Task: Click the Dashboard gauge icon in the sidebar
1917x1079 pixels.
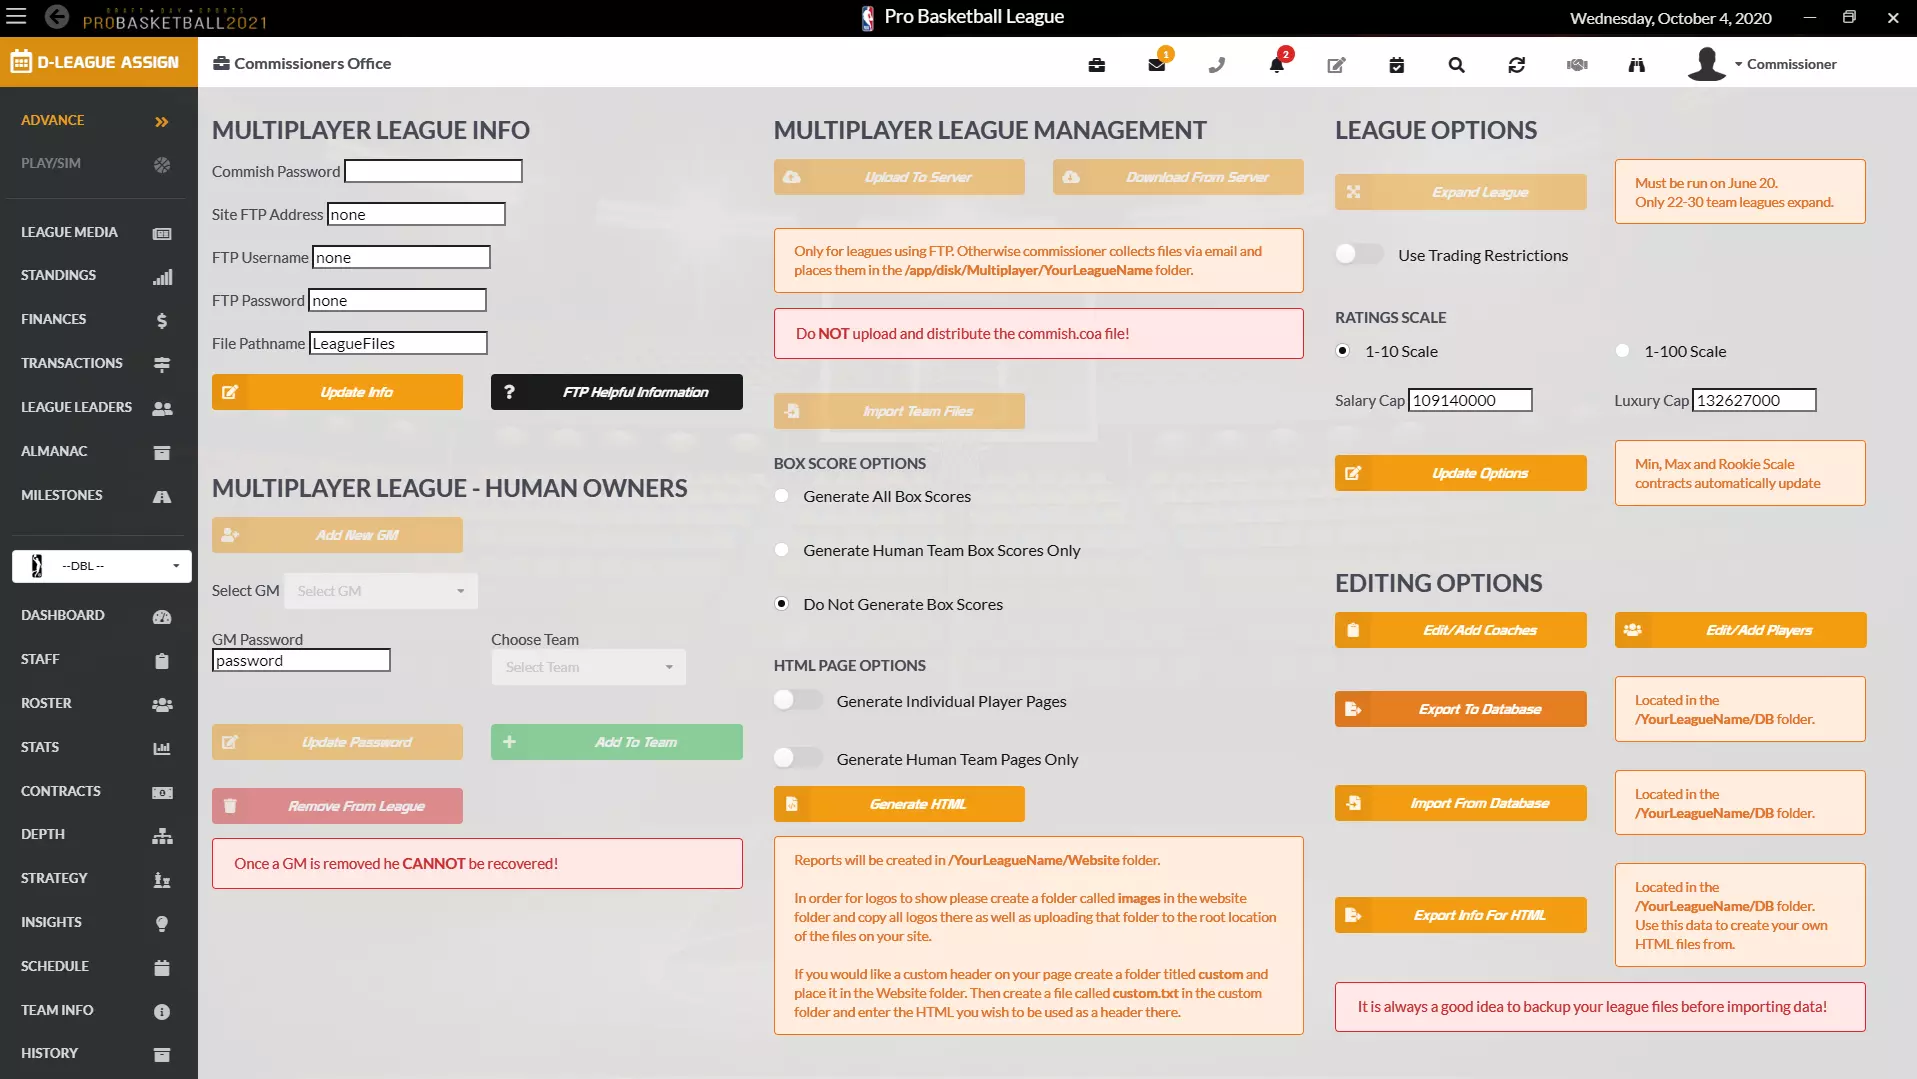Action: pyautogui.click(x=162, y=617)
